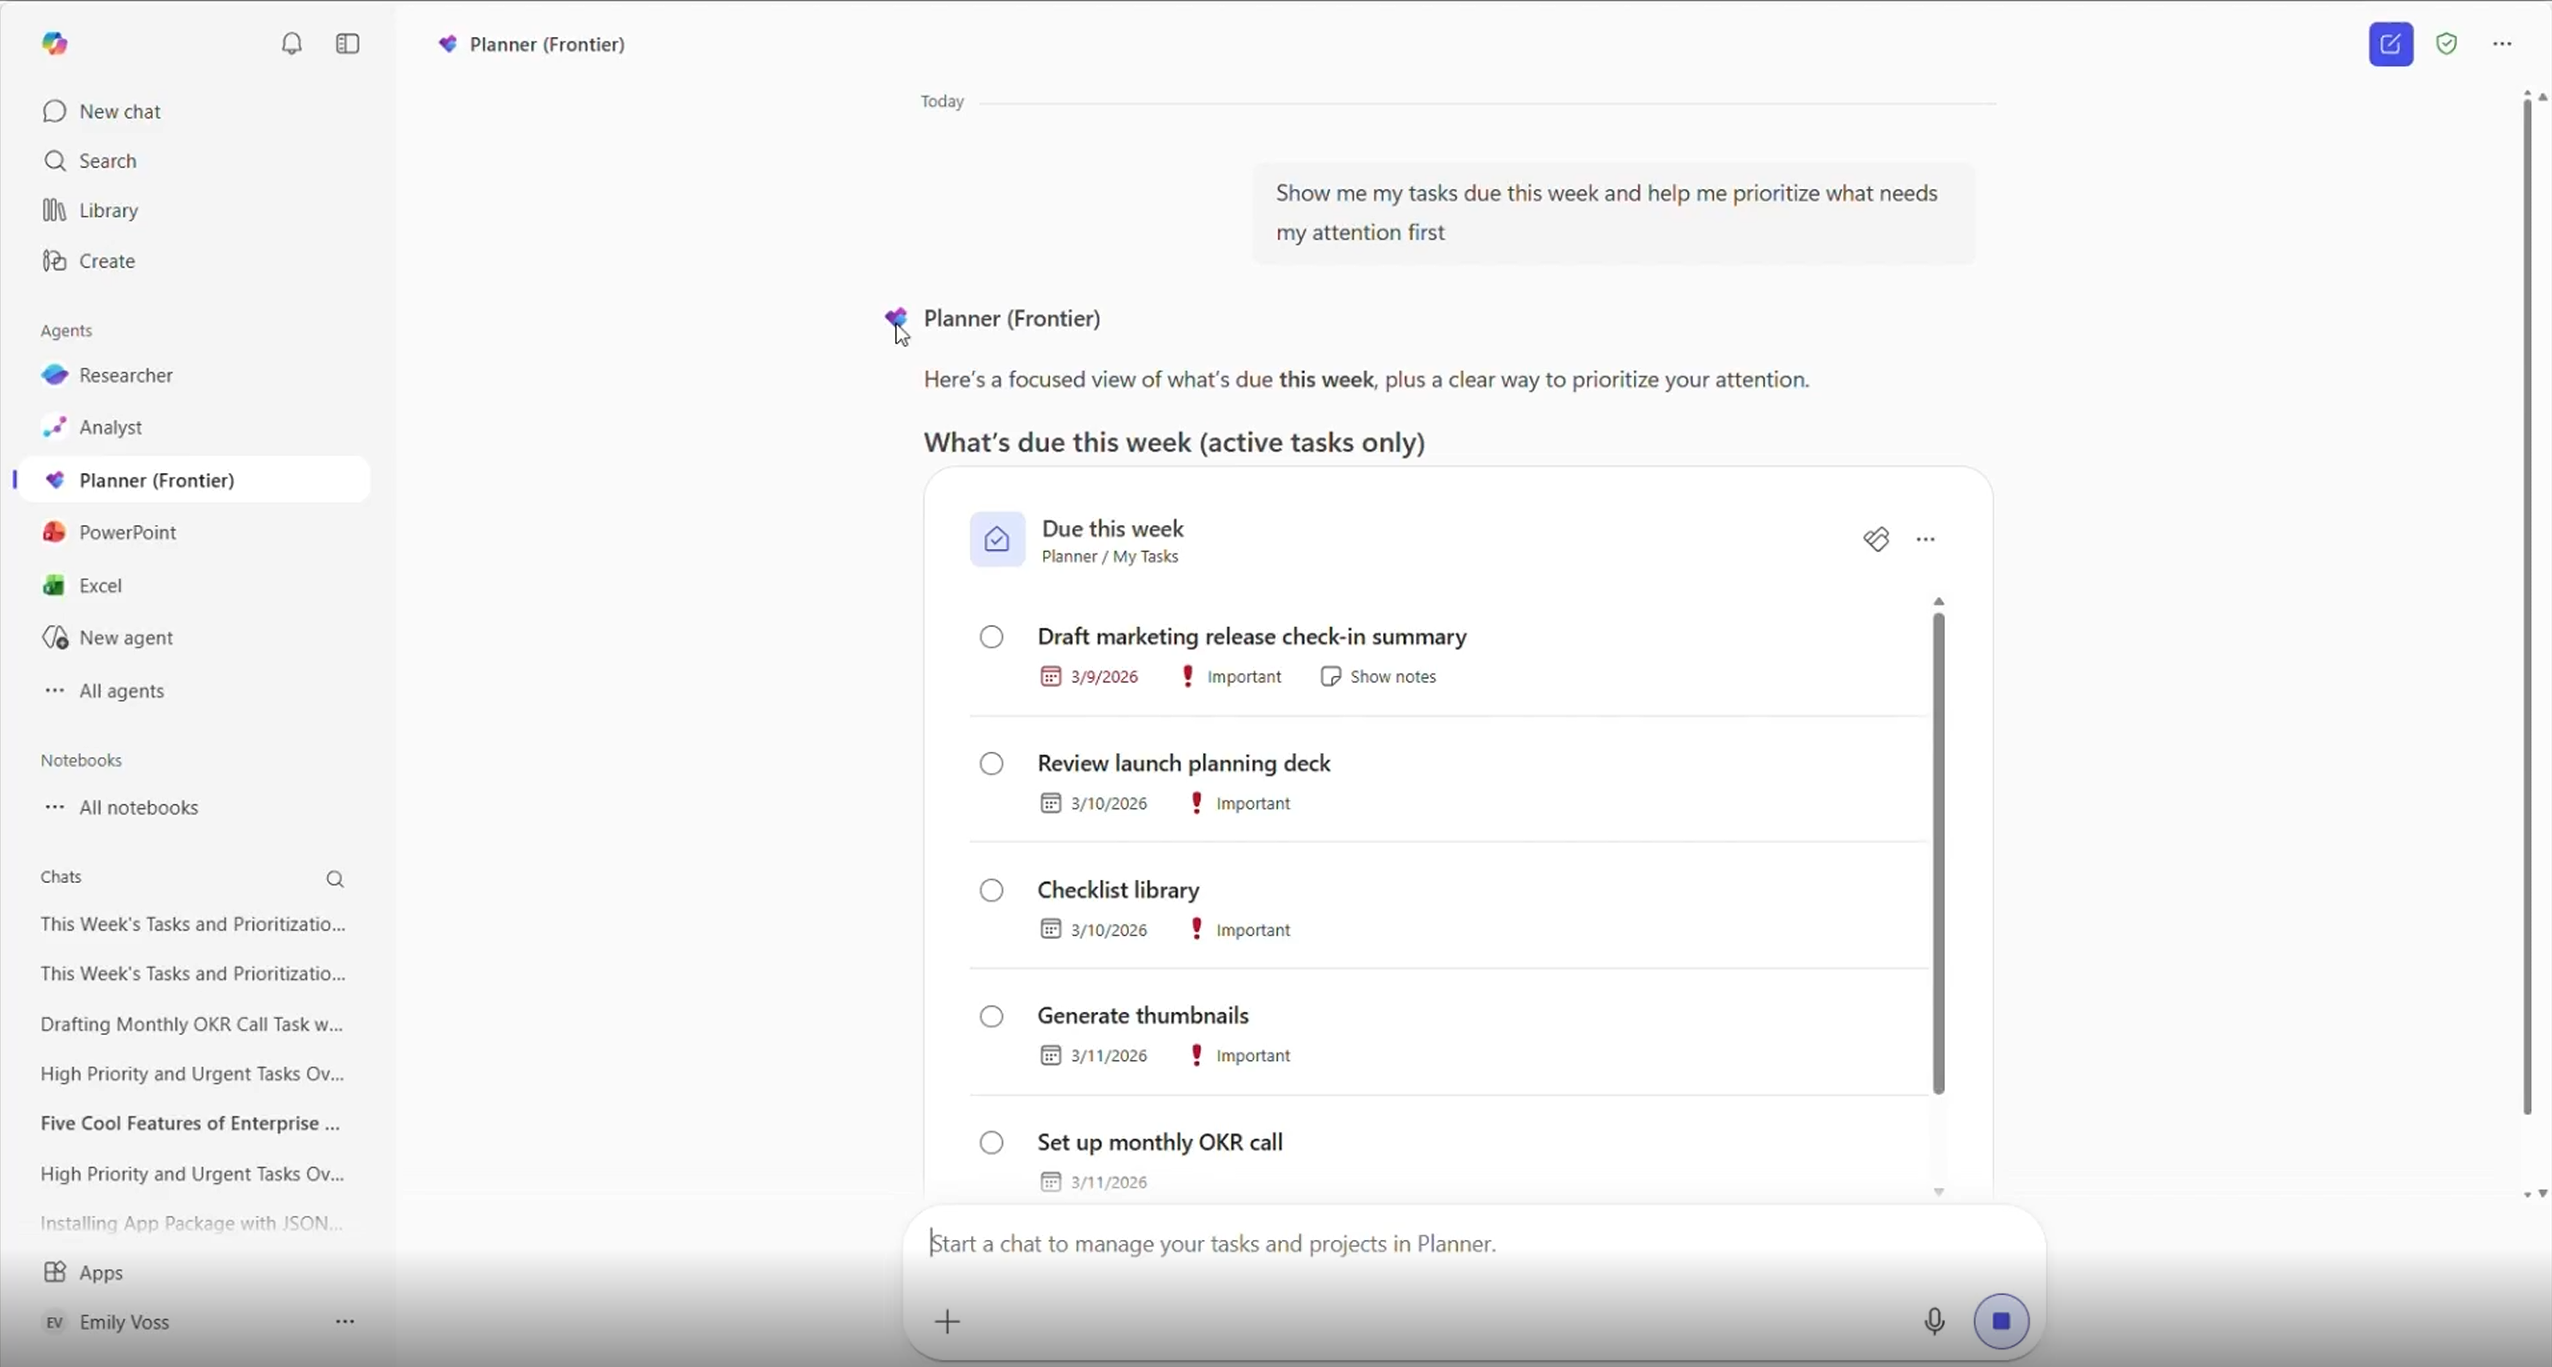Open the Library books icon
This screenshot has height=1367, width=2552.
[x=54, y=210]
